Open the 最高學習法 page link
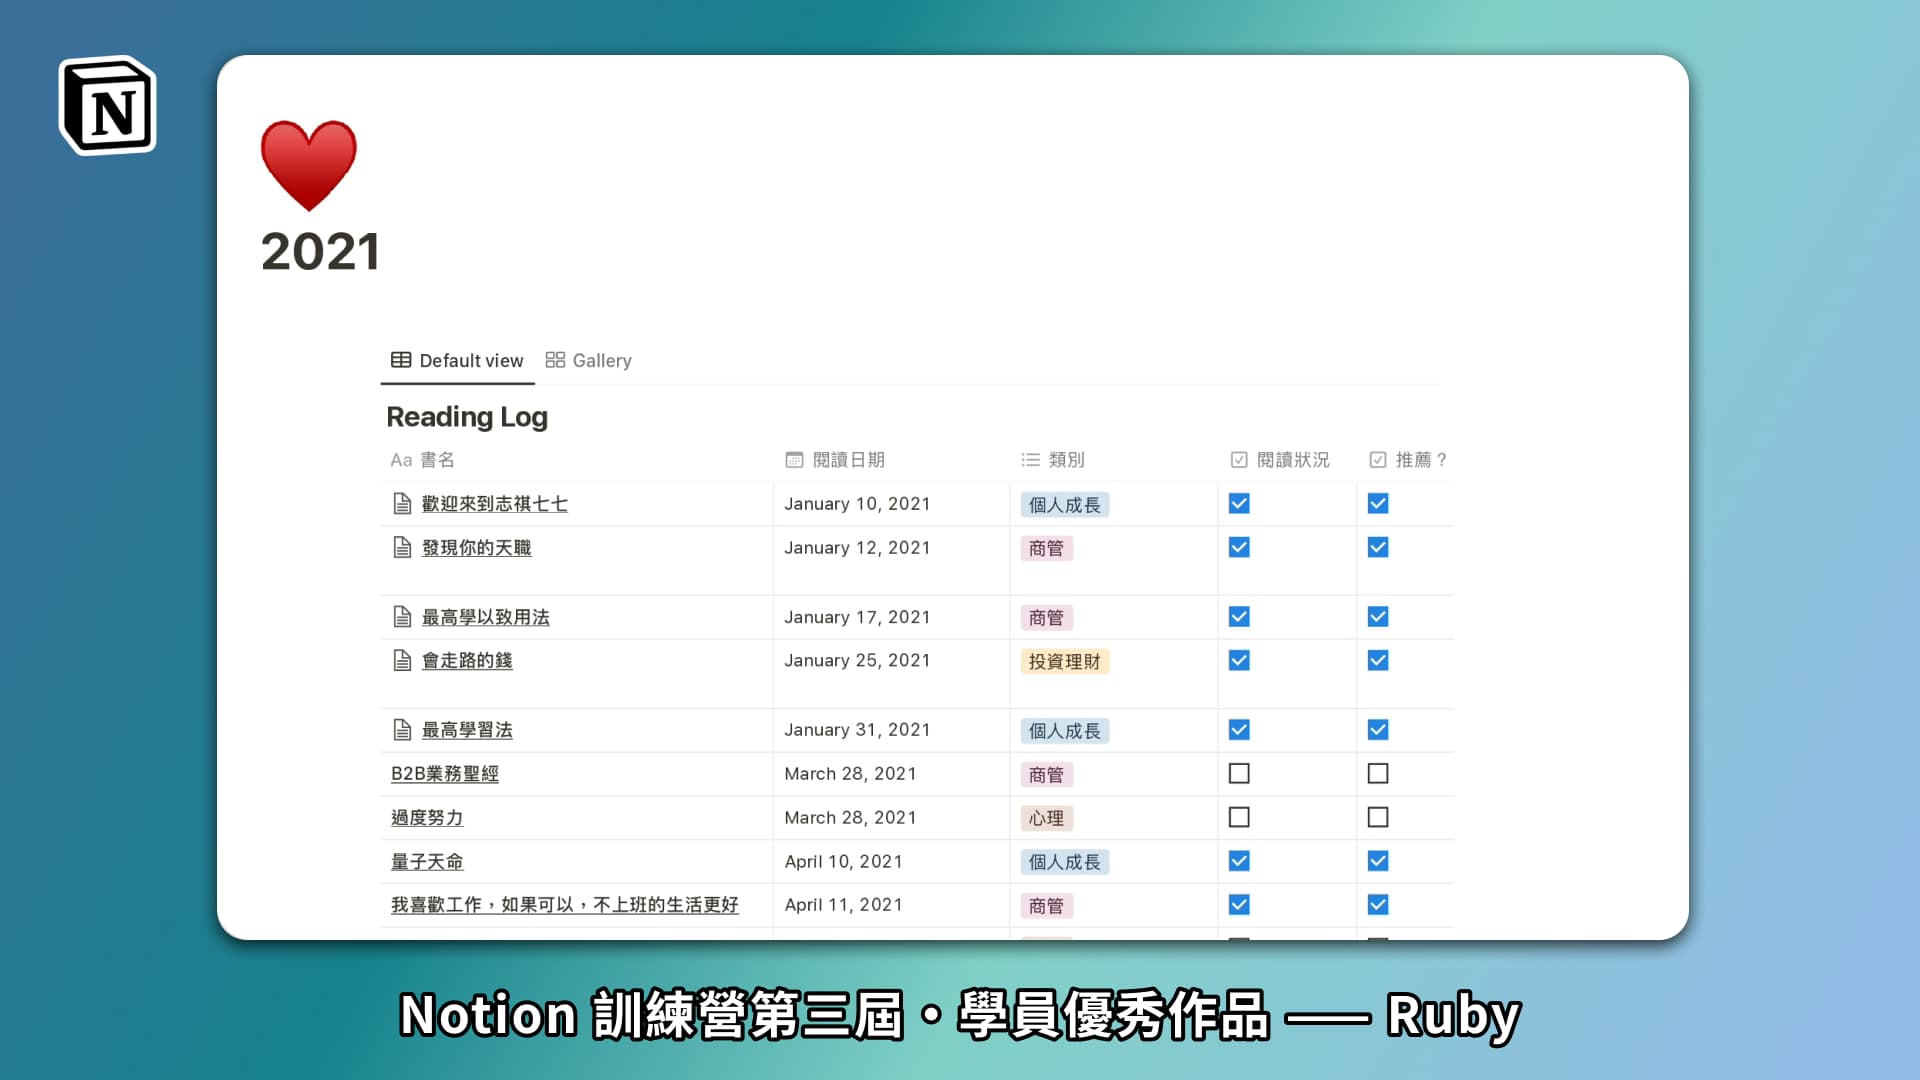Image resolution: width=1920 pixels, height=1080 pixels. [465, 730]
